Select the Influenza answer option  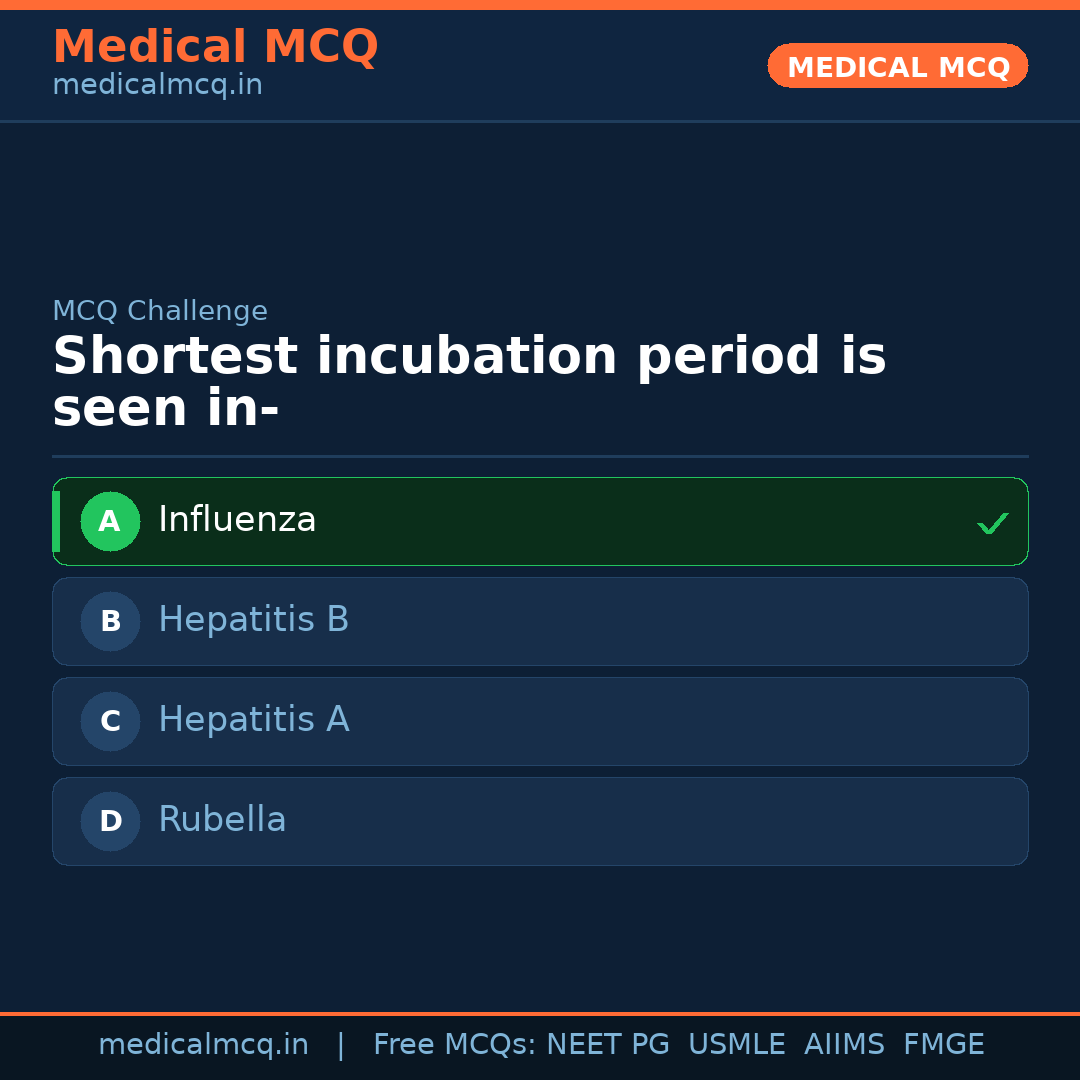tap(237, 520)
